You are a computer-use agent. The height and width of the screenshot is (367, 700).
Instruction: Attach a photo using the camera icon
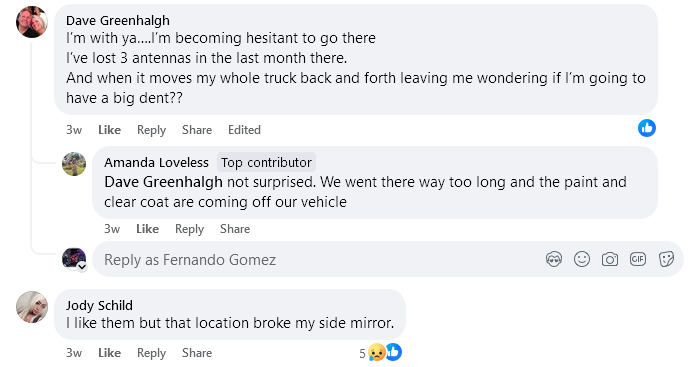610,259
